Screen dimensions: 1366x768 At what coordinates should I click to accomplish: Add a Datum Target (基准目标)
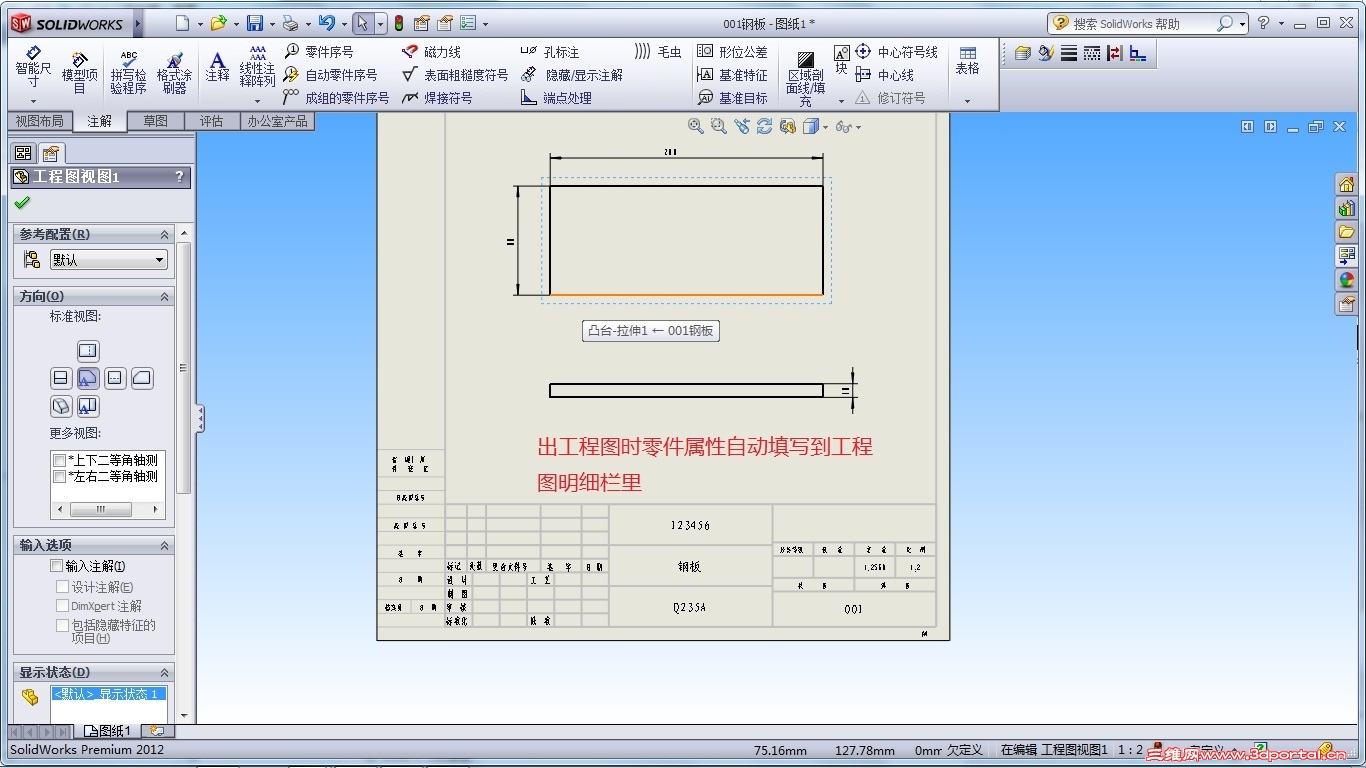732,98
